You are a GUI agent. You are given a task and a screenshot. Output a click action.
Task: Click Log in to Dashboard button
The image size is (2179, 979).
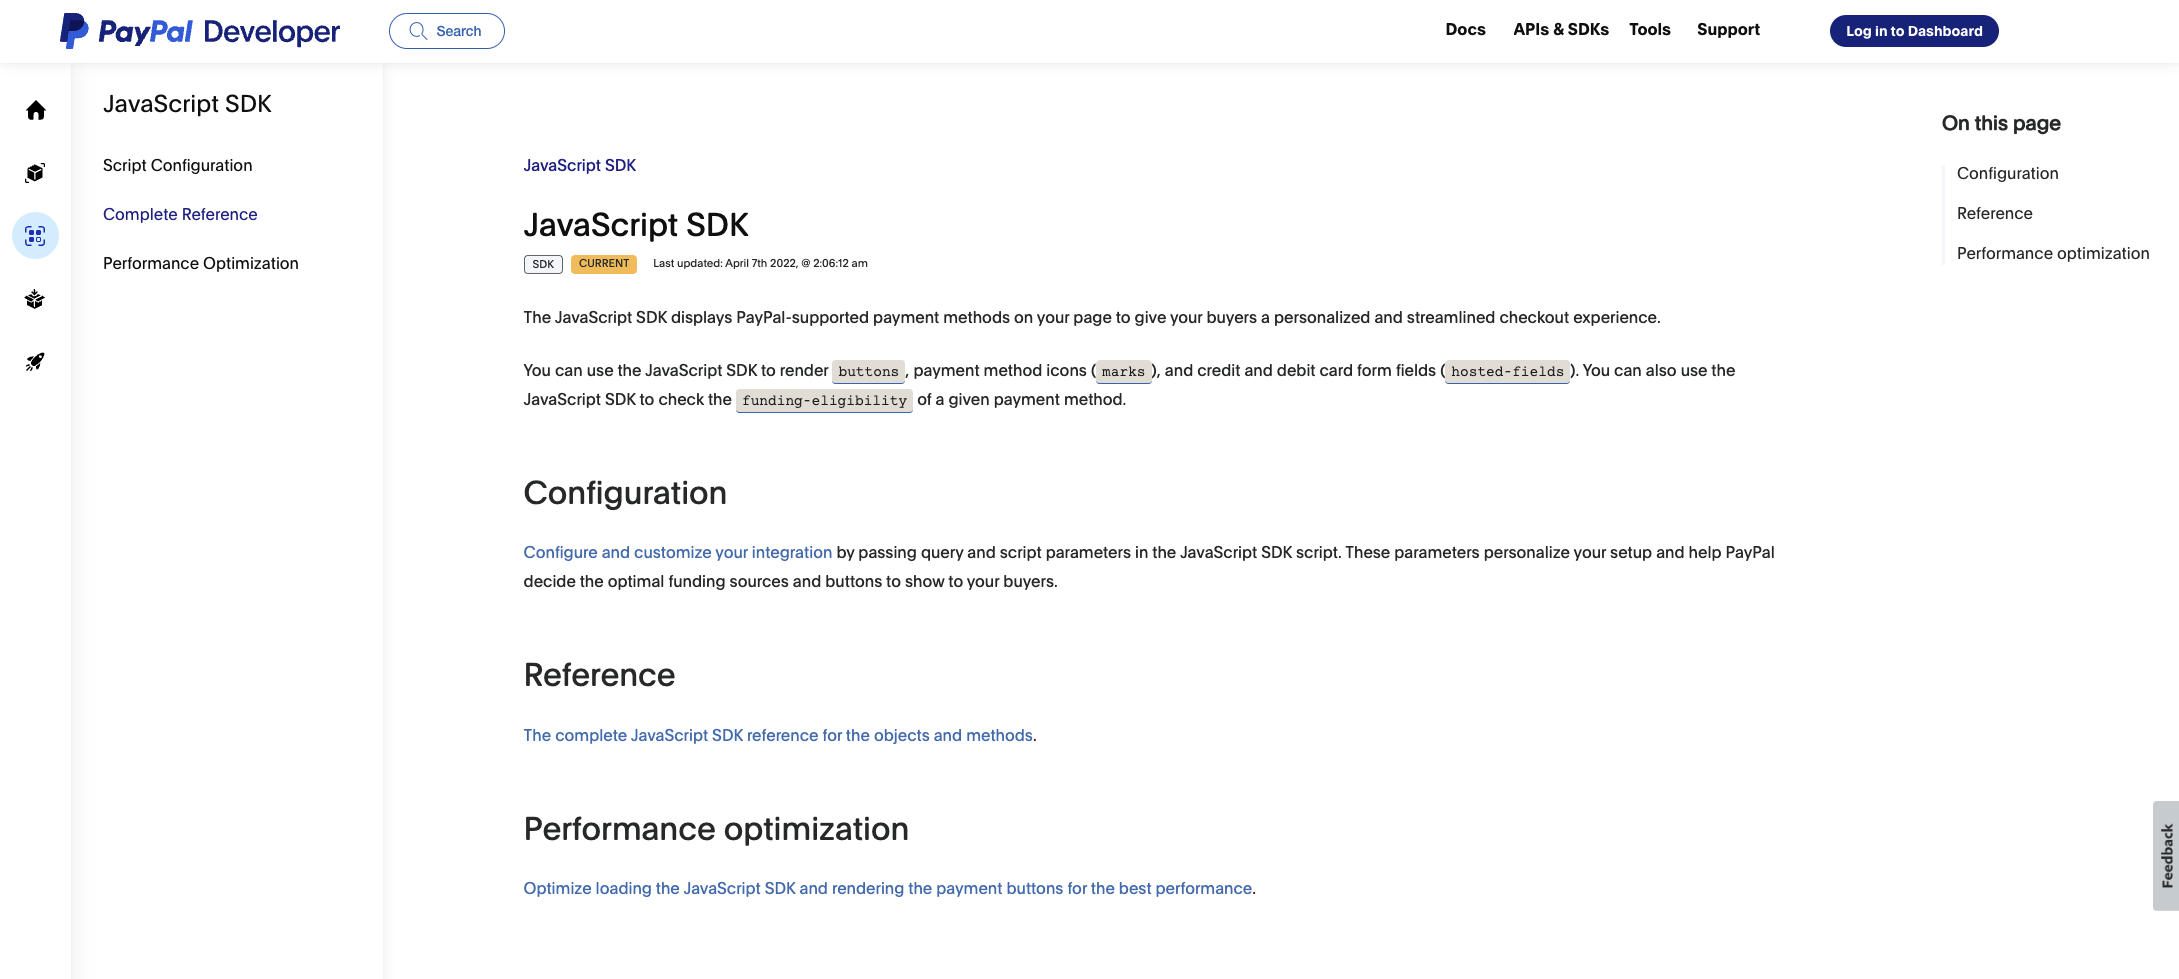coord(1914,31)
